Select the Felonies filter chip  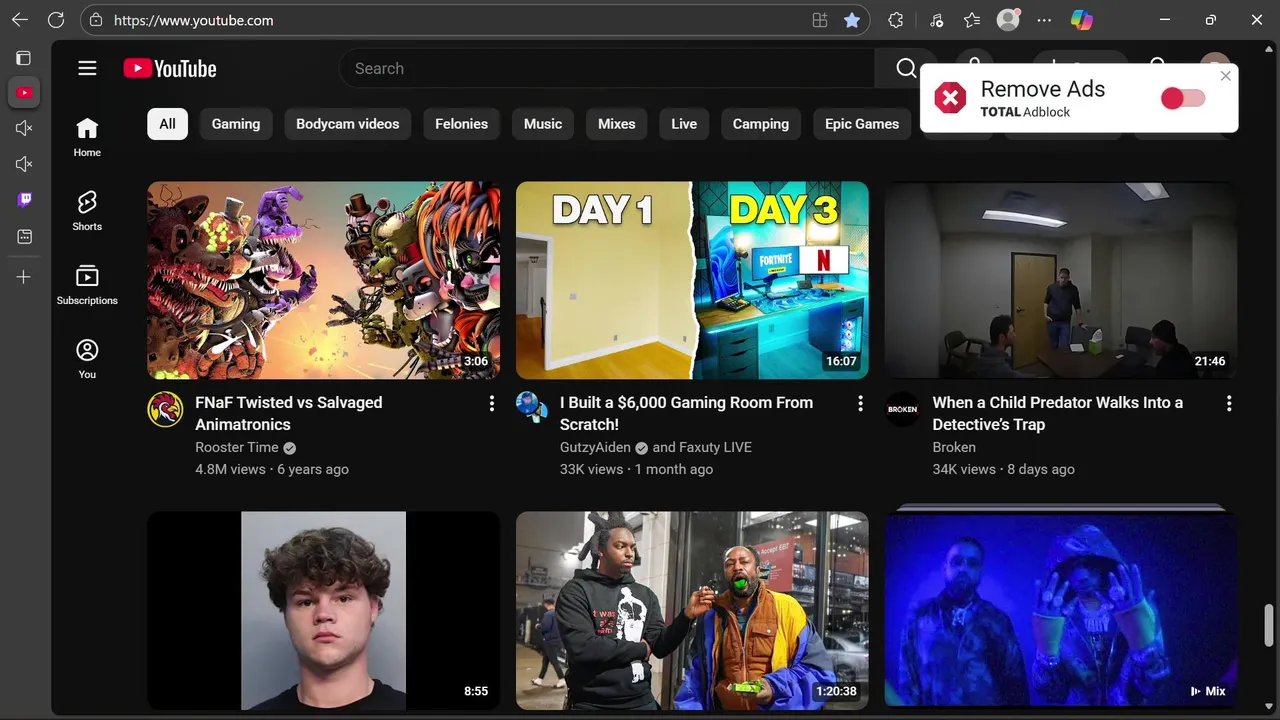point(461,124)
